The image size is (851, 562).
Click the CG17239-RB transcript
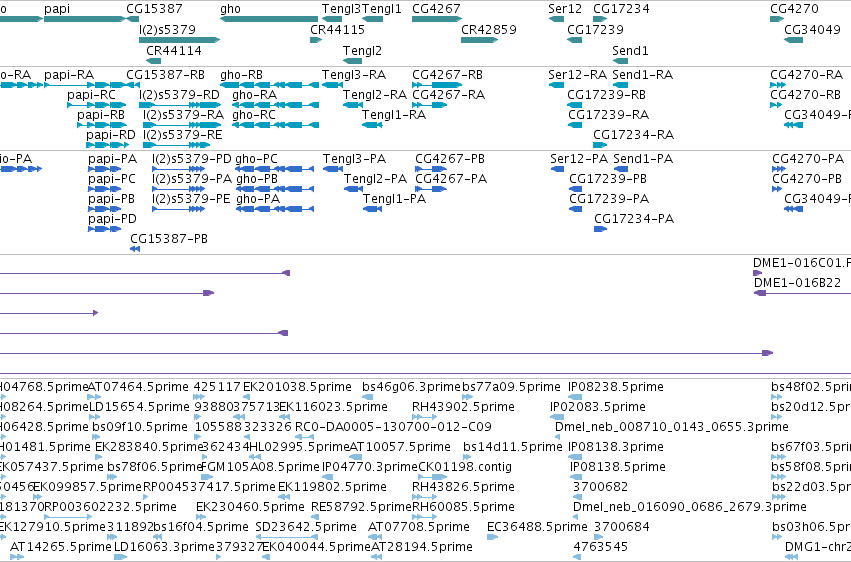575,105
